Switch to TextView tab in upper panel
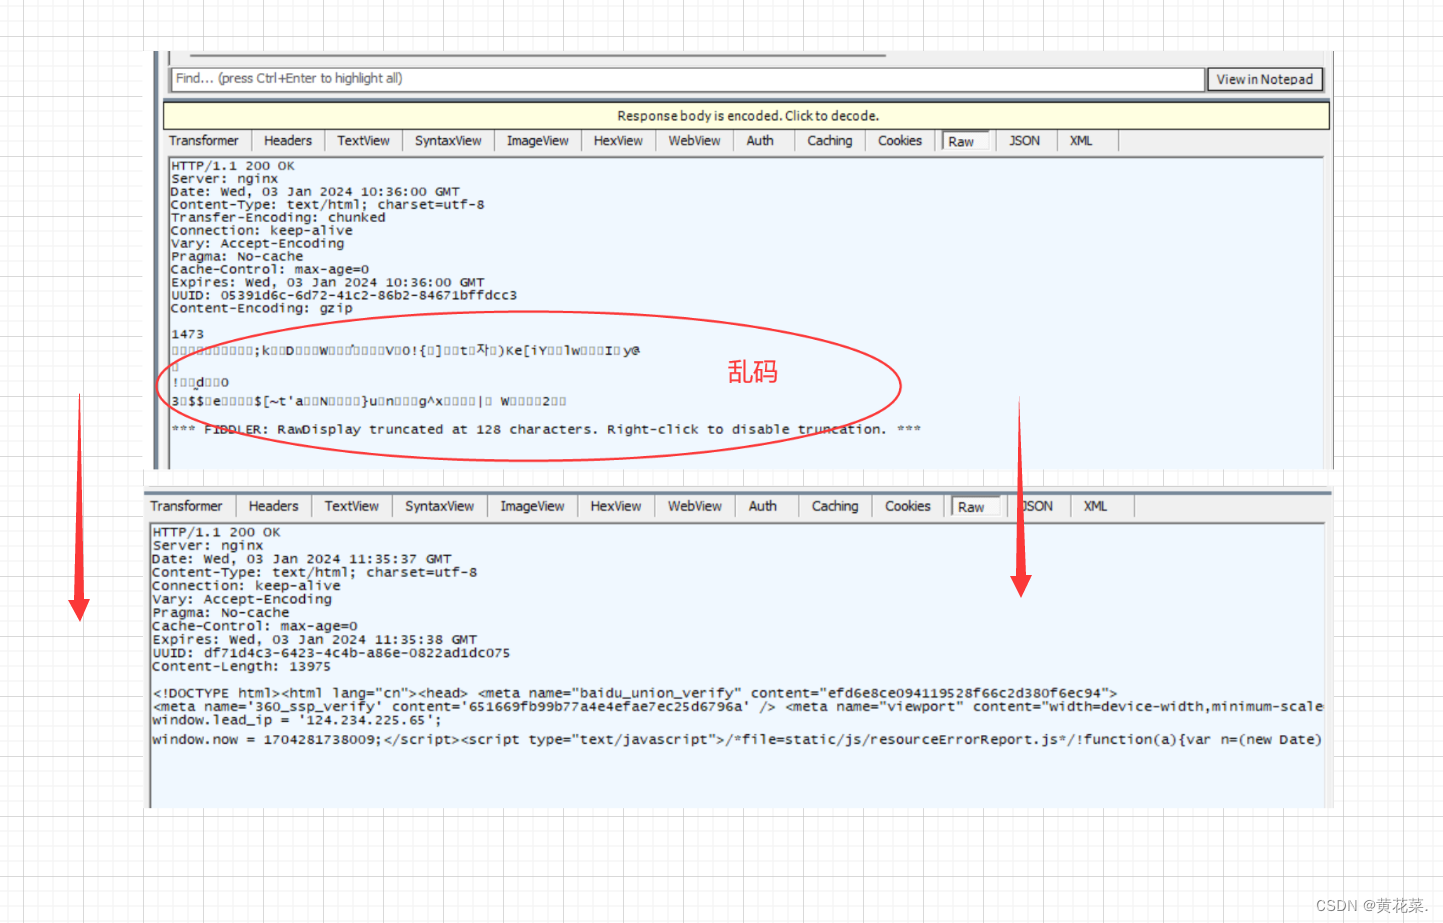Viewport: 1443px width, 923px height. [363, 141]
